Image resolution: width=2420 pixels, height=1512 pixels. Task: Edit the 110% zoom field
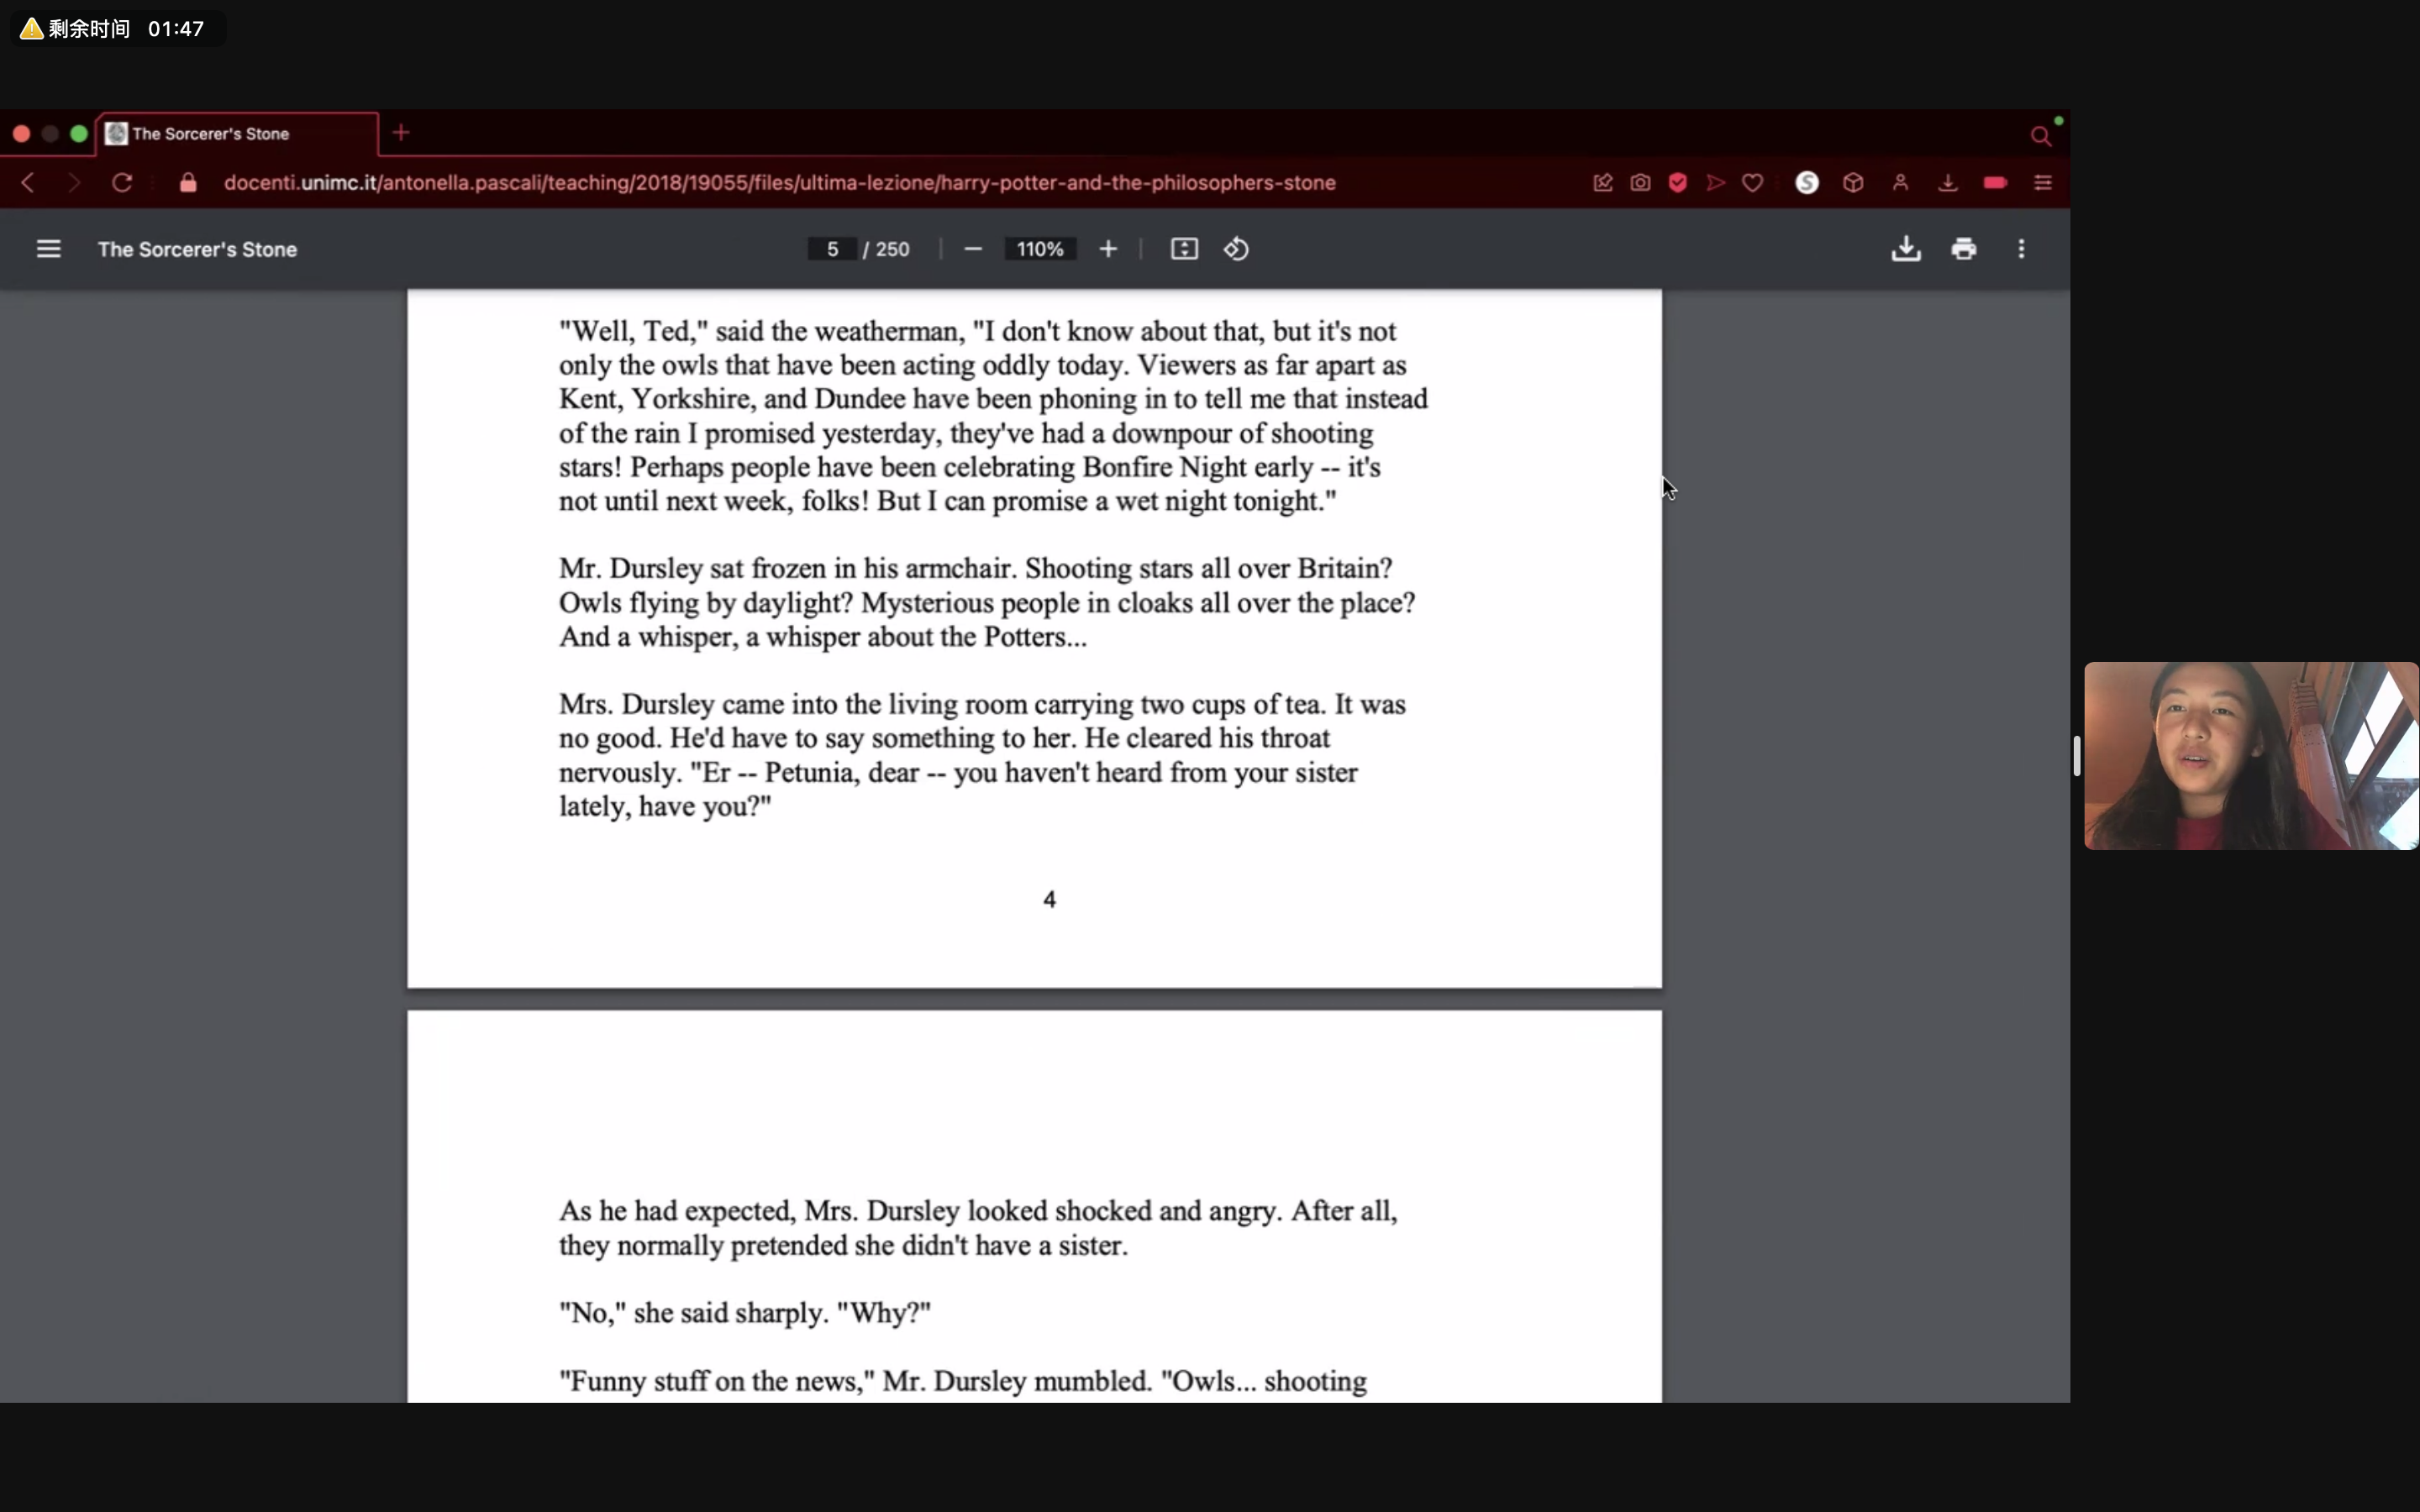(x=1040, y=249)
